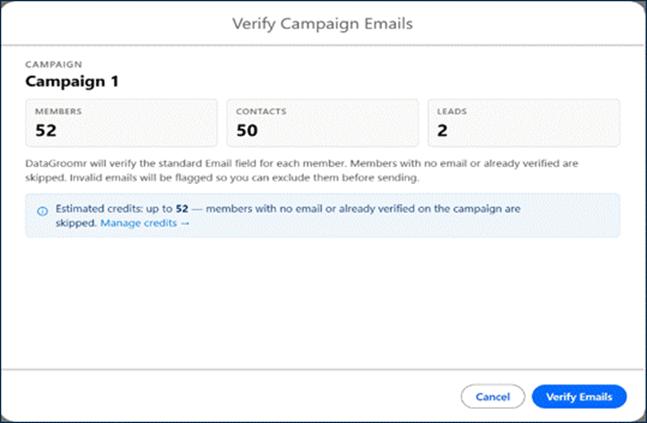The width and height of the screenshot is (647, 423).
Task: Select the Contacts count card
Action: tap(323, 123)
